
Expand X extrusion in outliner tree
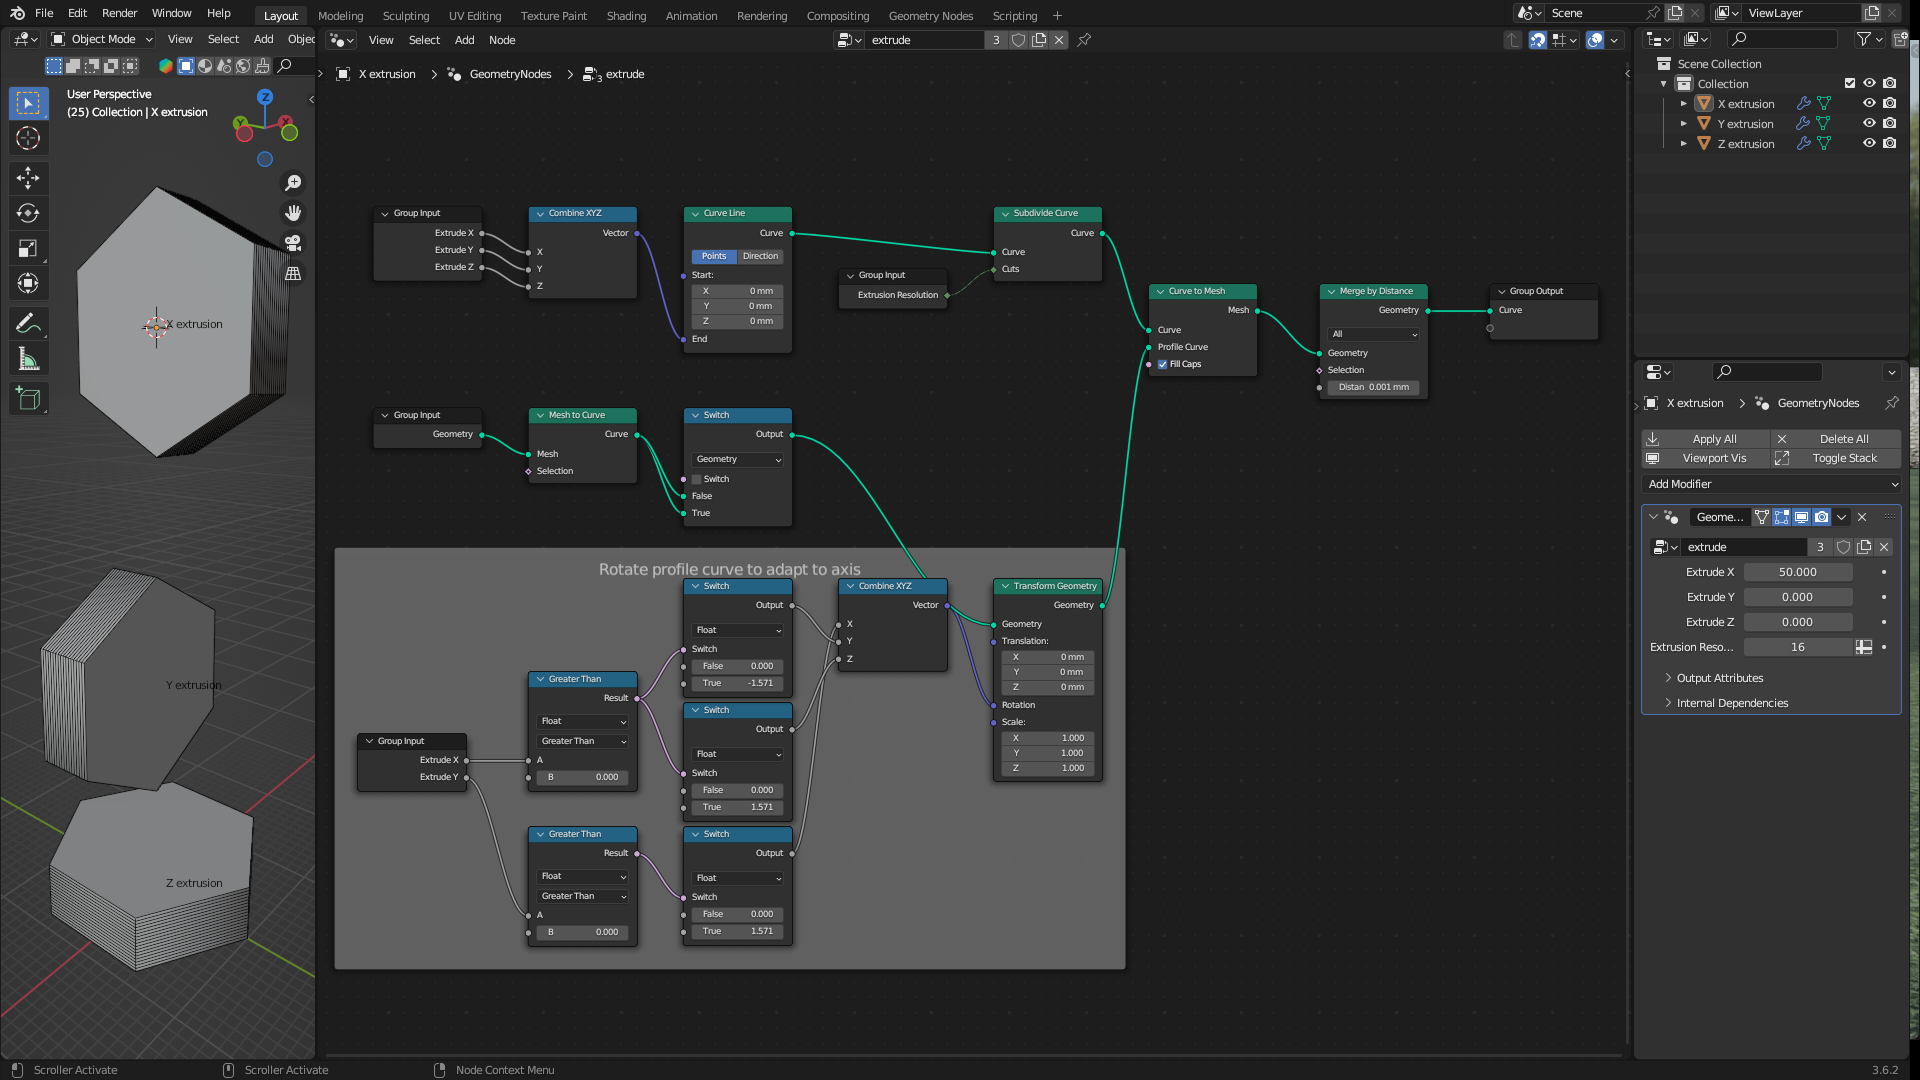pyautogui.click(x=1684, y=104)
